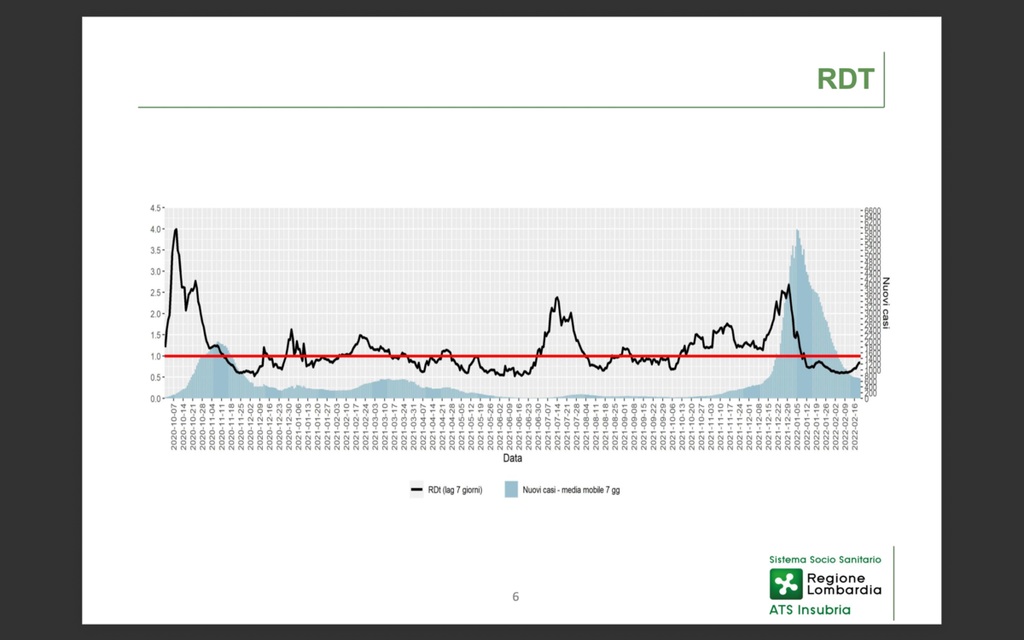Click the 3.0 tick on left axis
The height and width of the screenshot is (640, 1024).
pos(155,272)
